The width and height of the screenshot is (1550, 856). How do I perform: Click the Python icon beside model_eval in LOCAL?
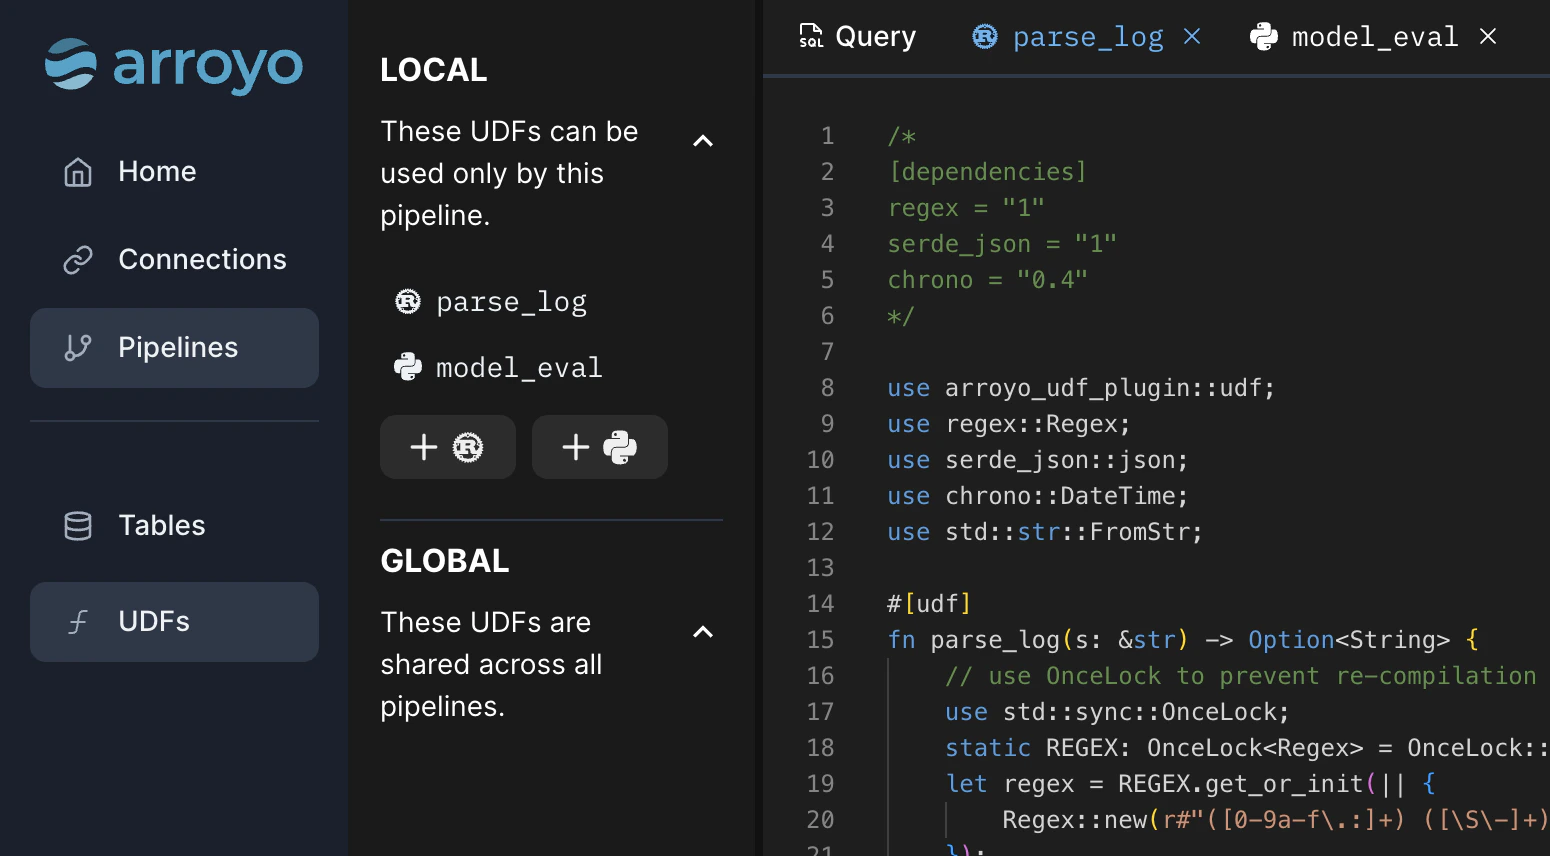click(407, 367)
